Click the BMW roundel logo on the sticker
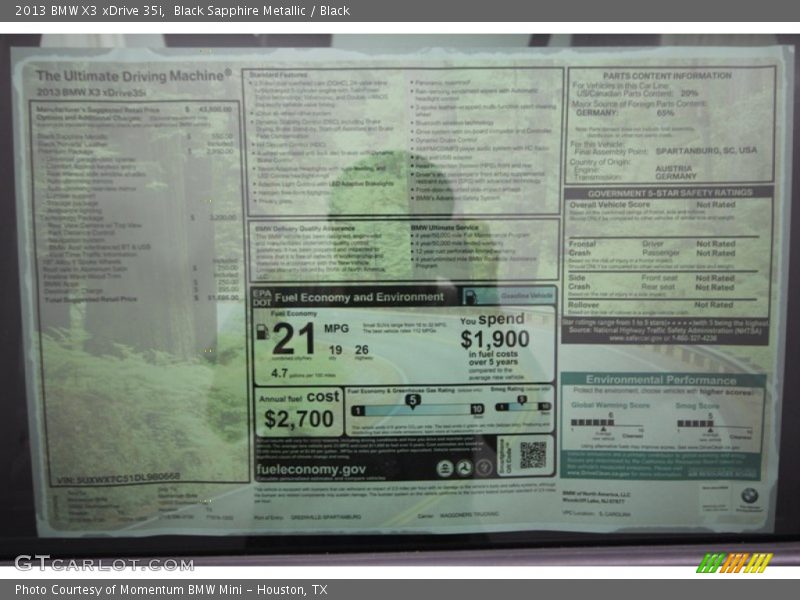Viewport: 800px width, 600px height. 749,495
